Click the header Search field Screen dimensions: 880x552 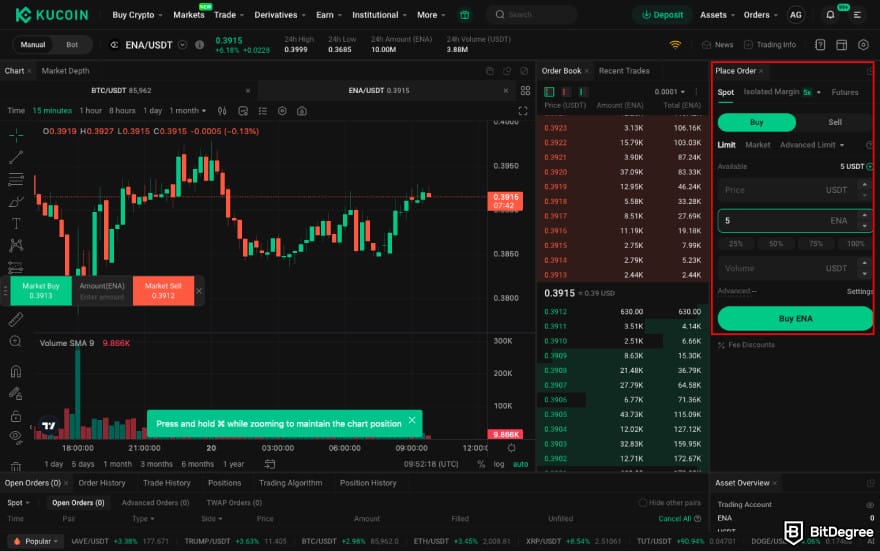coord(531,15)
